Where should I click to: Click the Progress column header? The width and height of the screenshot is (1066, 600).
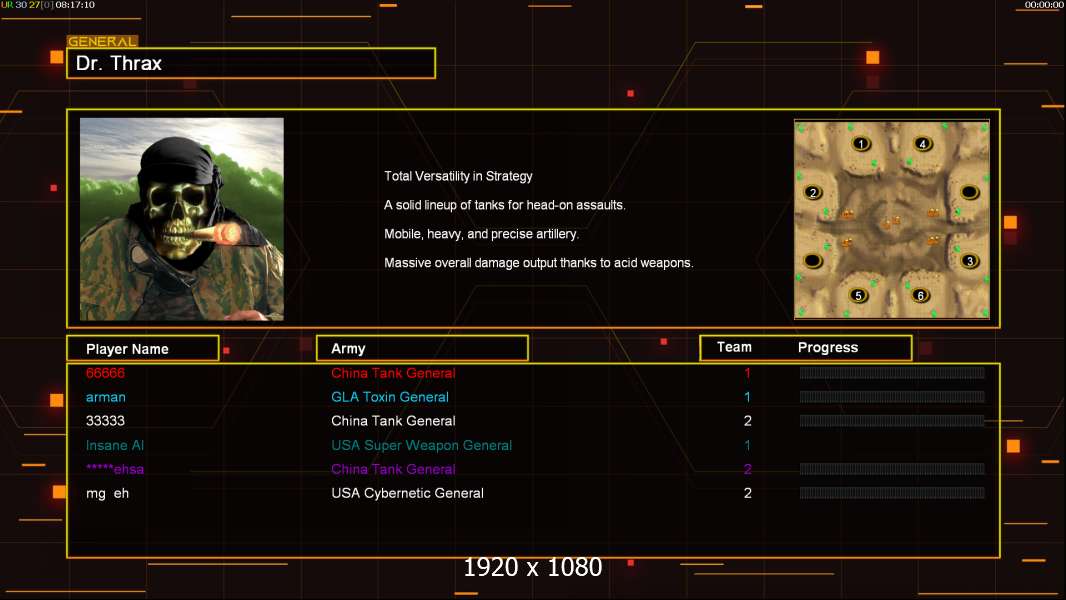click(x=828, y=347)
